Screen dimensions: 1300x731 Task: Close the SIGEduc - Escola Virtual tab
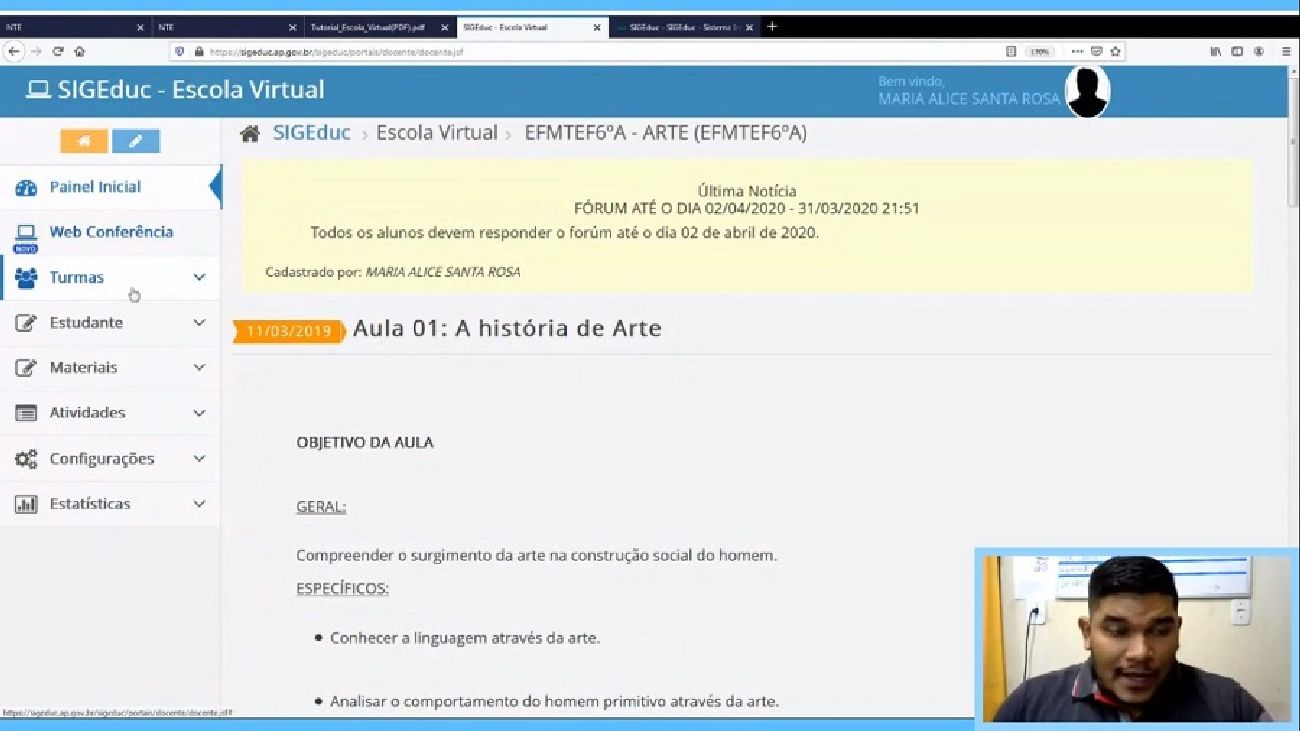pos(597,27)
